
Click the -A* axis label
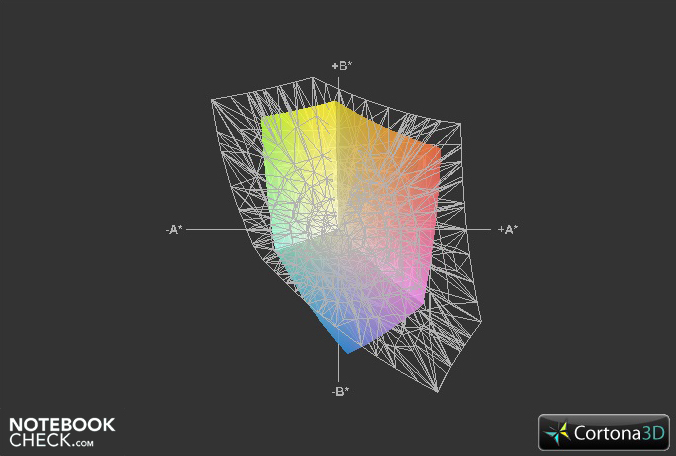pos(174,230)
